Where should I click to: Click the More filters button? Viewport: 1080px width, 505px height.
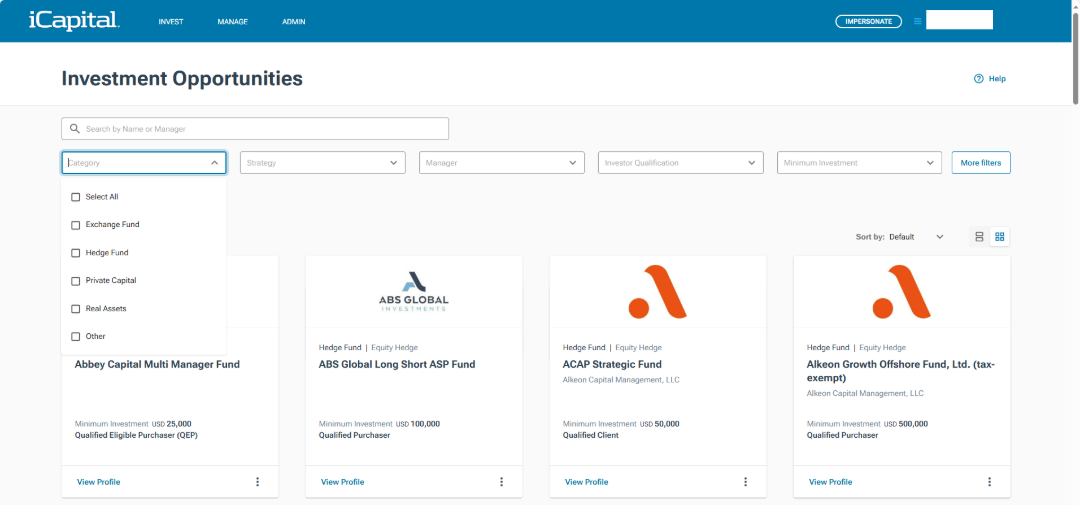pyautogui.click(x=981, y=163)
